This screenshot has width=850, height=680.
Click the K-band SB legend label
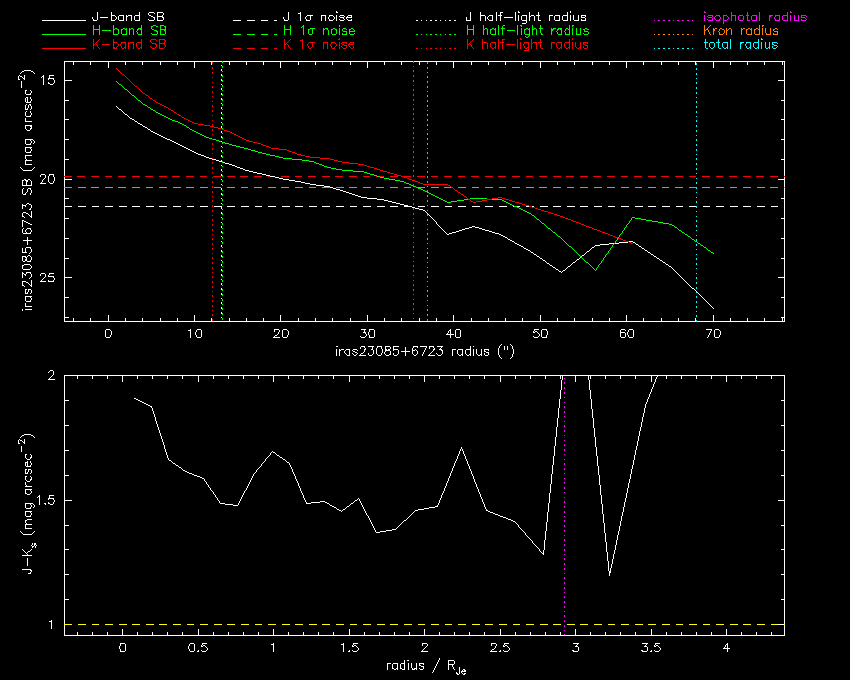click(x=129, y=44)
